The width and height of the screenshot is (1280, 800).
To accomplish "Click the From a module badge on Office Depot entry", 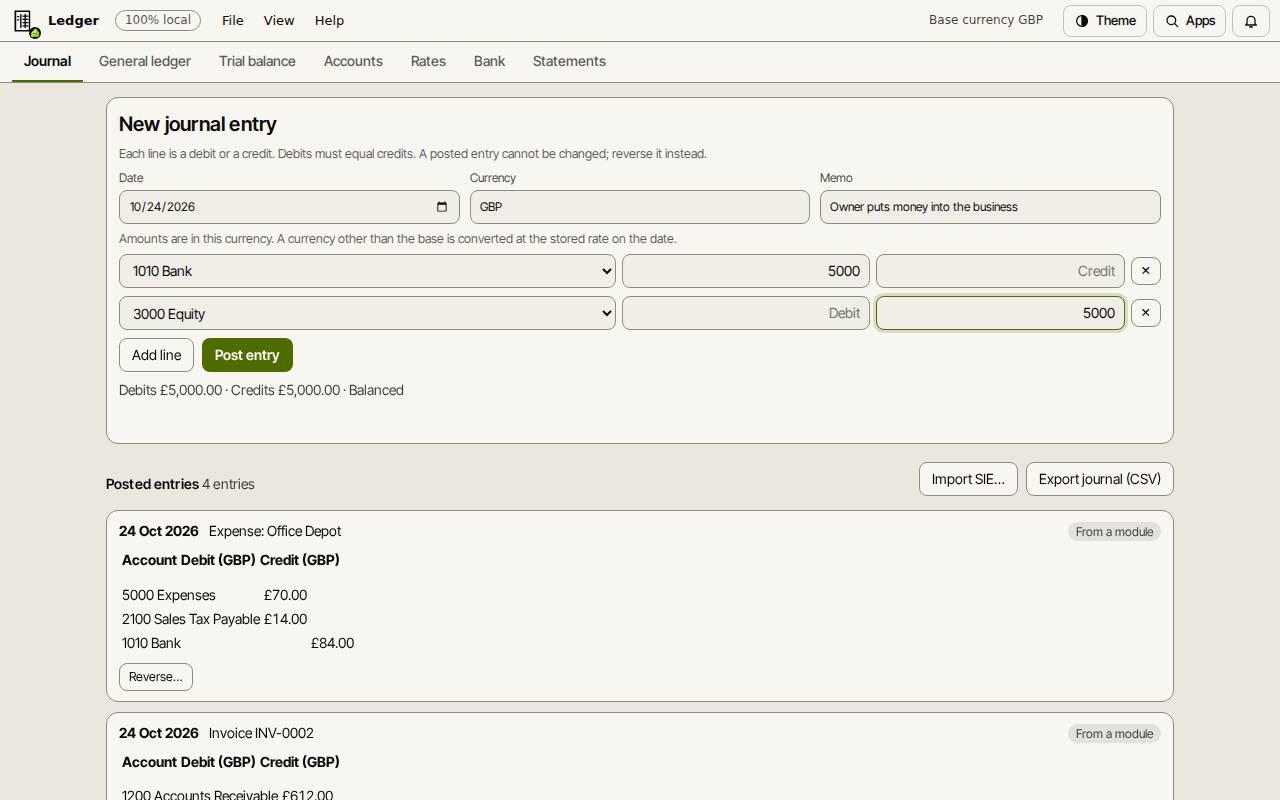I will coord(1114,532).
